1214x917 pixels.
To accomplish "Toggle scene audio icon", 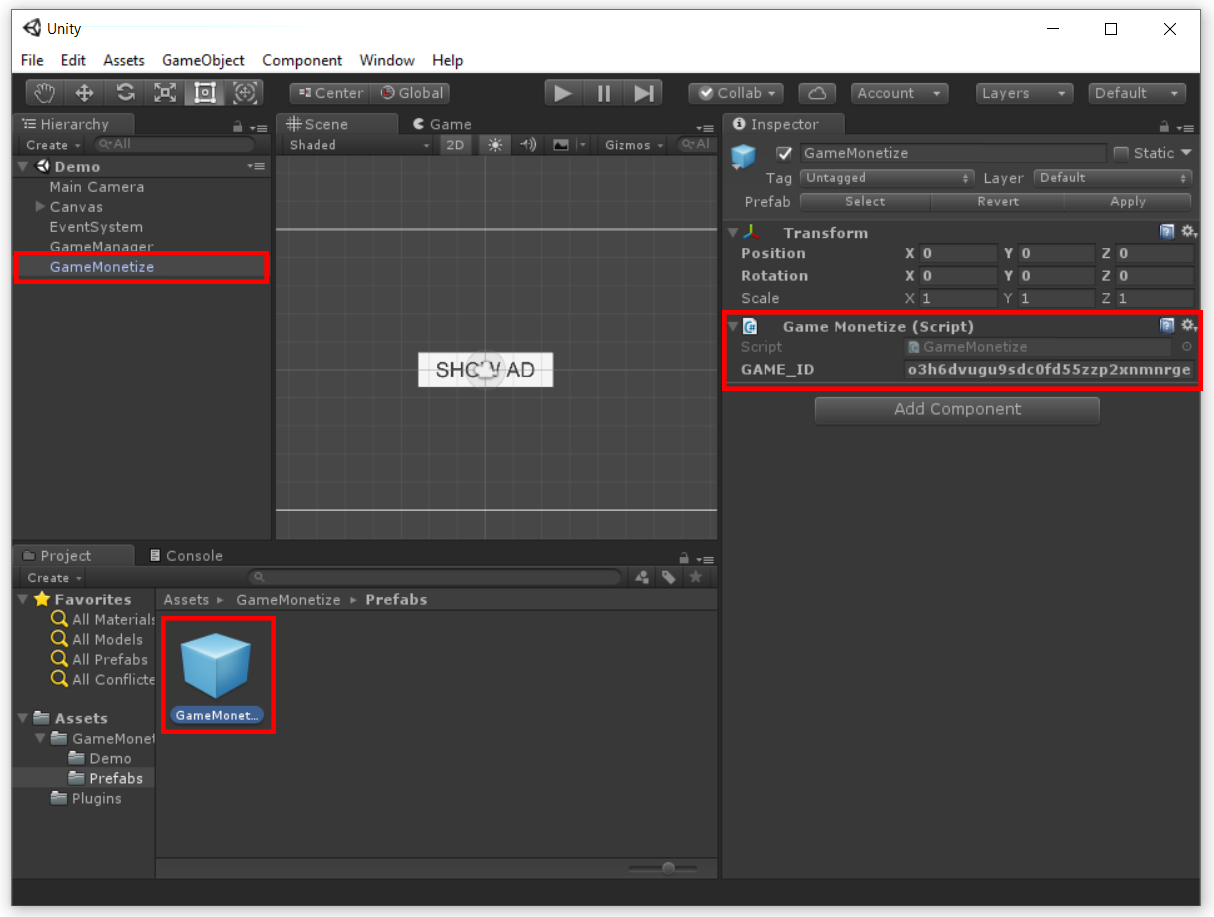I will click(x=528, y=145).
